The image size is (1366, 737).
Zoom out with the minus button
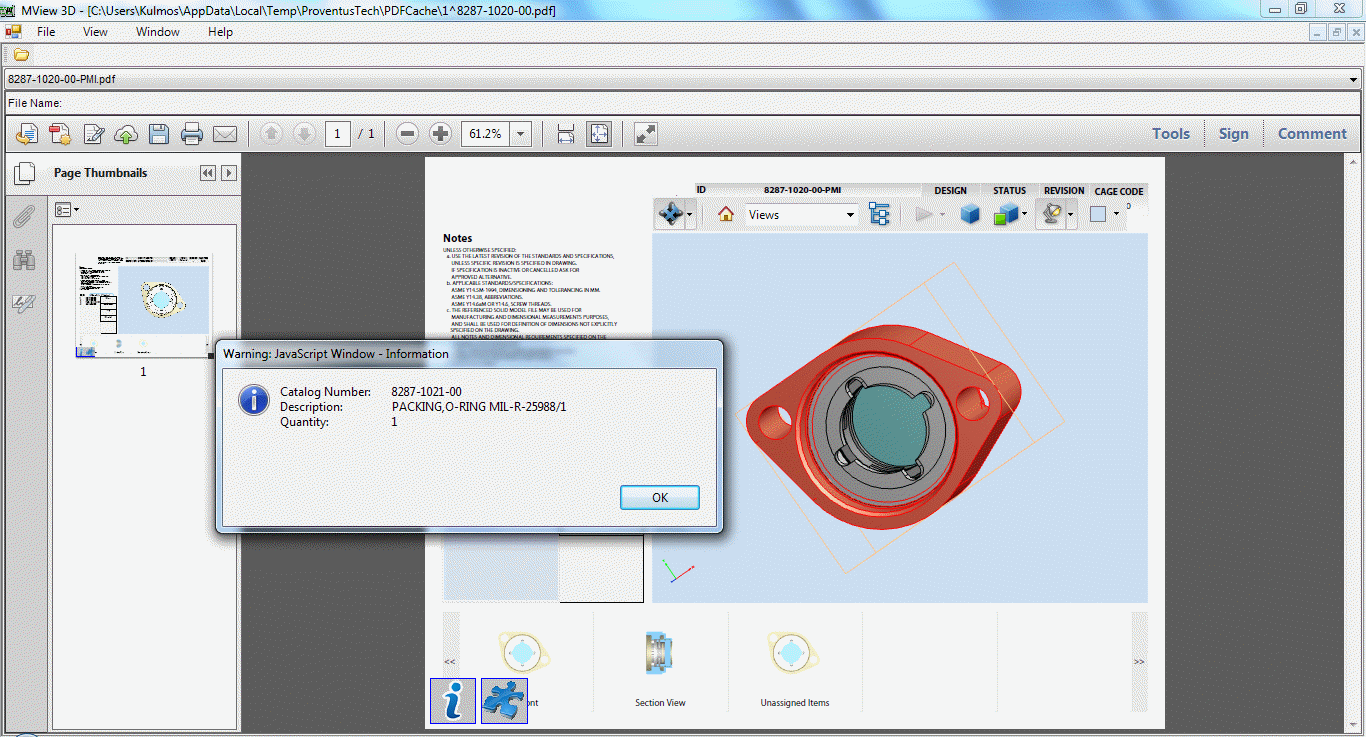tap(407, 134)
